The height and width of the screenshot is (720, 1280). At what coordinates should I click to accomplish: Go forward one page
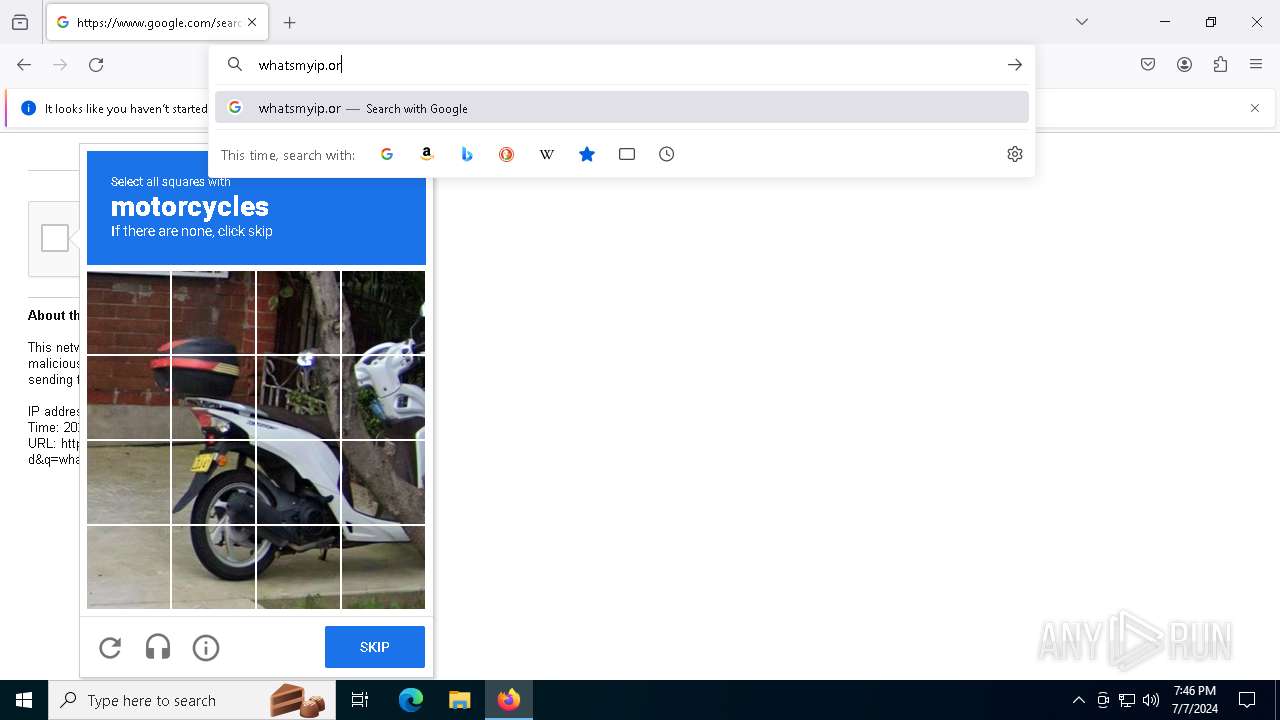click(60, 65)
